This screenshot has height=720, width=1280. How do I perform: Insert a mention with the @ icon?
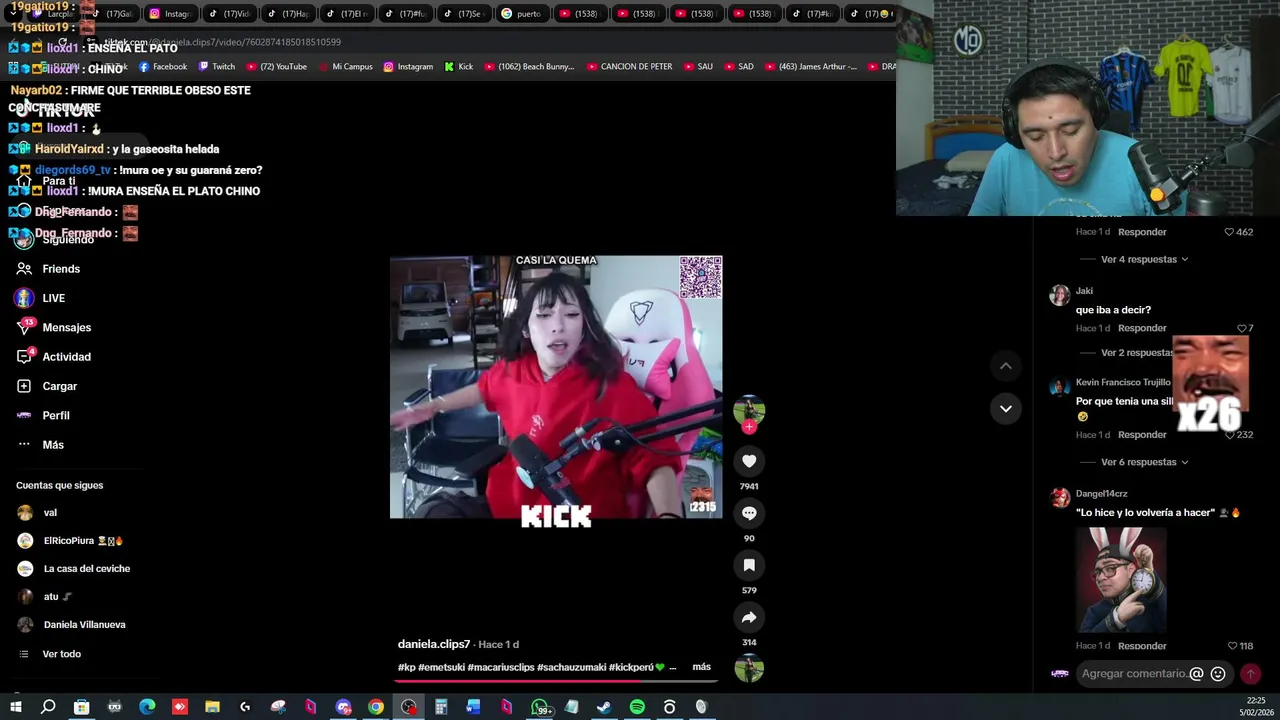coord(1196,674)
